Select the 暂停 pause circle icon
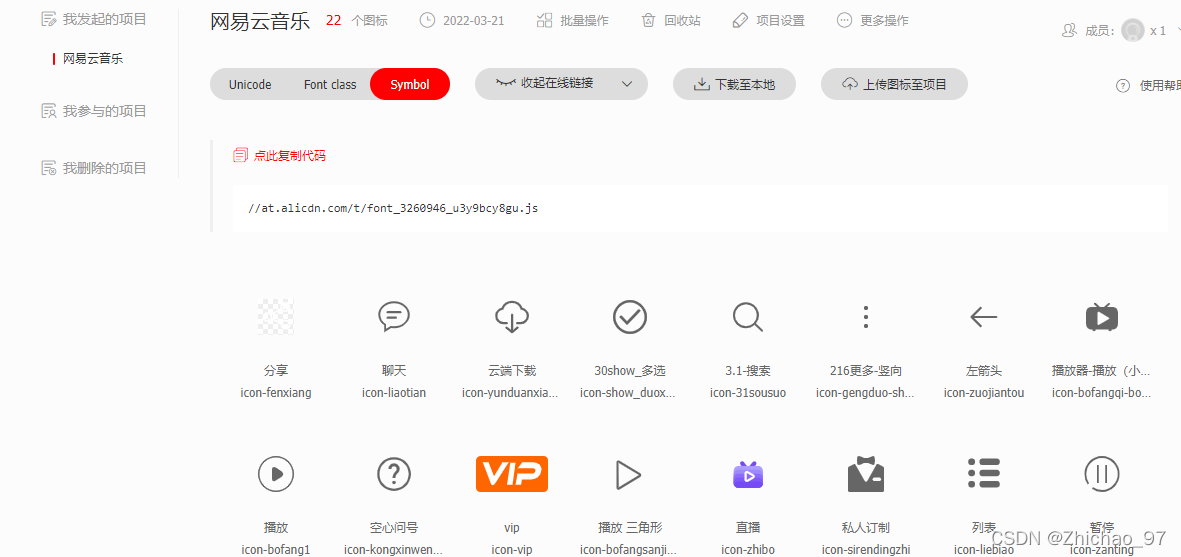The image size is (1181, 557). (1102, 474)
